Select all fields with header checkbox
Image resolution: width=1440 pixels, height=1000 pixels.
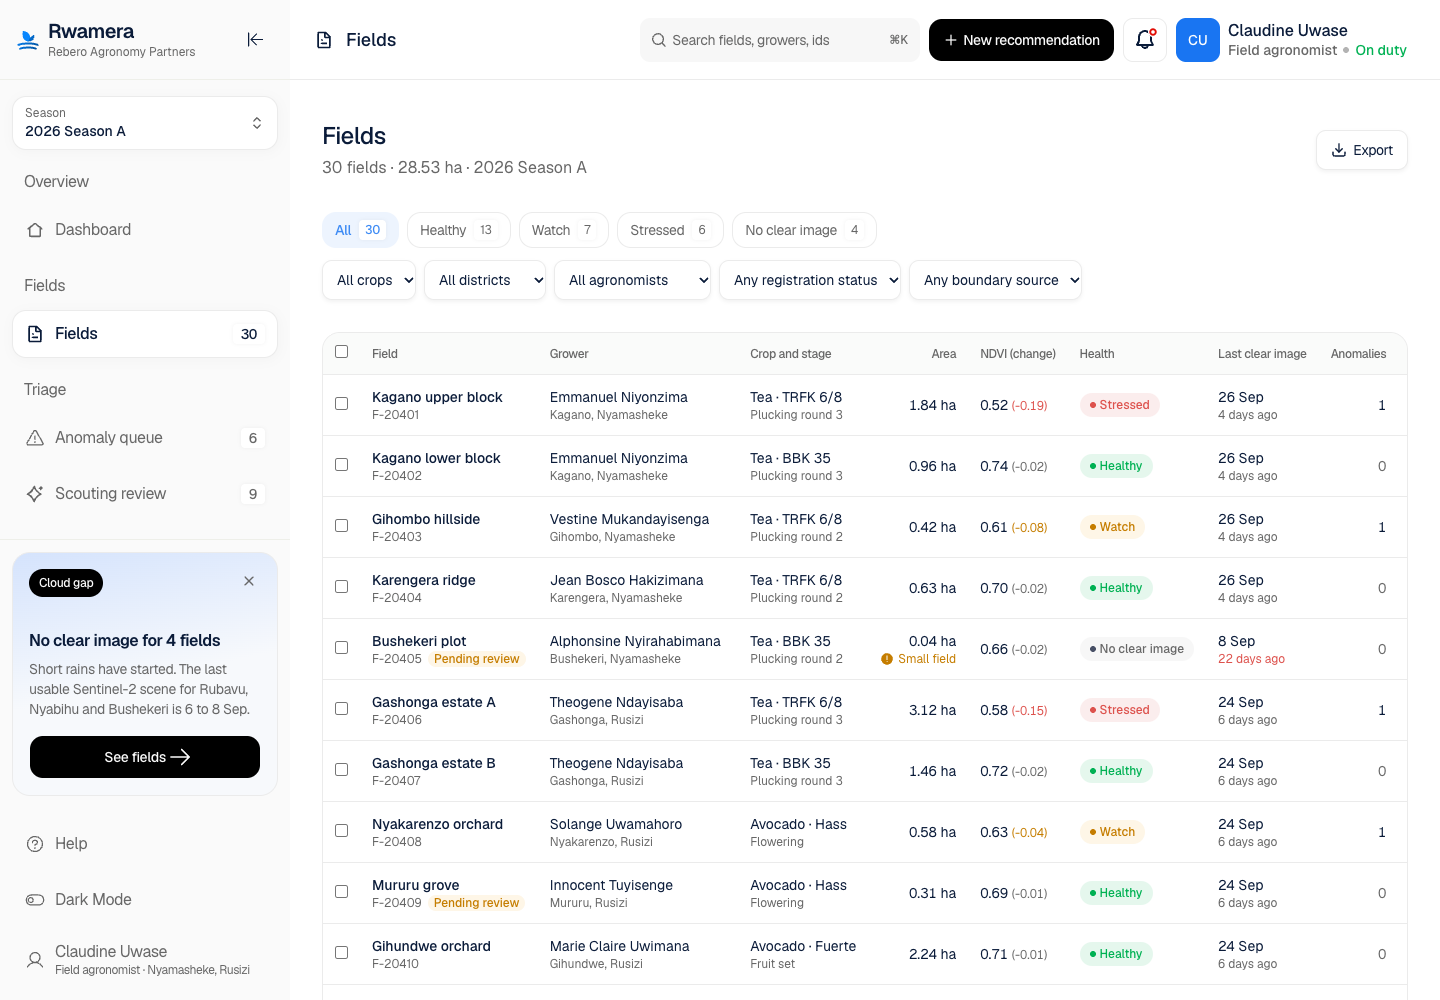pyautogui.click(x=342, y=352)
